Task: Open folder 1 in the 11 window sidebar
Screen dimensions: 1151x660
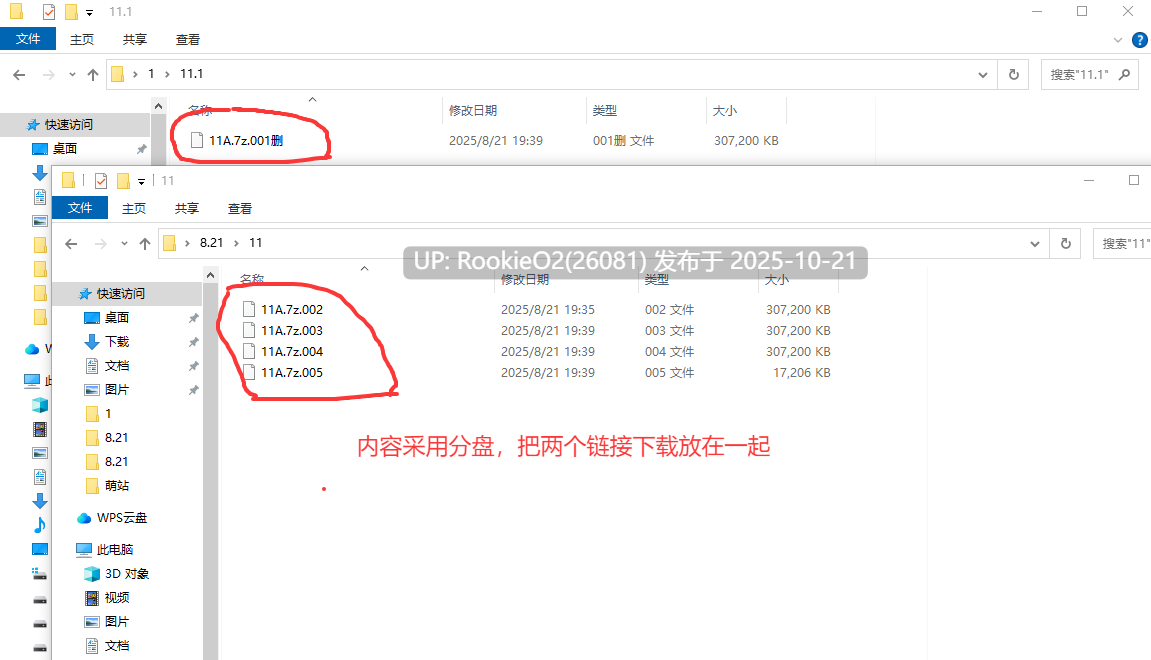Action: (x=107, y=413)
